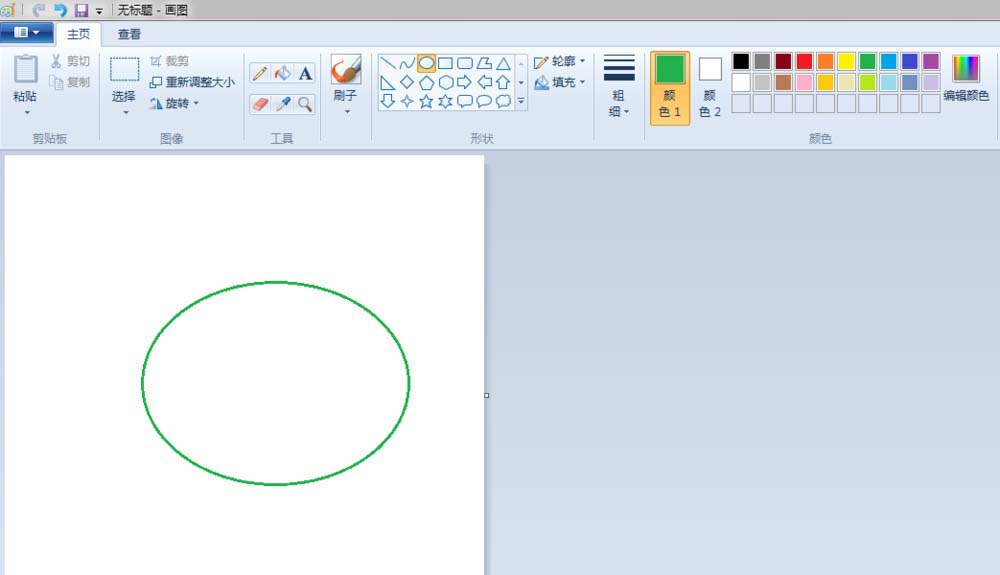Image resolution: width=1000 pixels, height=575 pixels.
Task: Open the Size (粗细) line thickness dropdown
Action: [x=619, y=86]
